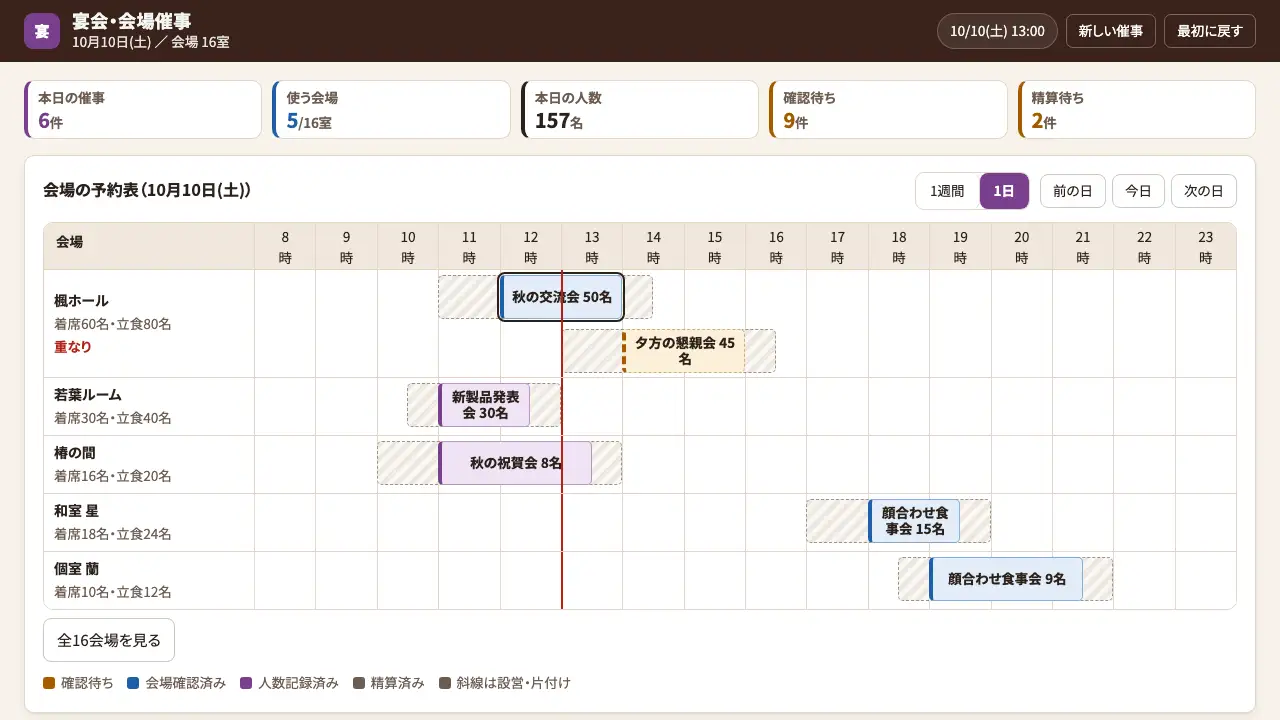The height and width of the screenshot is (720, 1280).
Task: Click the 会場の予約表(10月10日(土)) heading
Action: coord(147,190)
